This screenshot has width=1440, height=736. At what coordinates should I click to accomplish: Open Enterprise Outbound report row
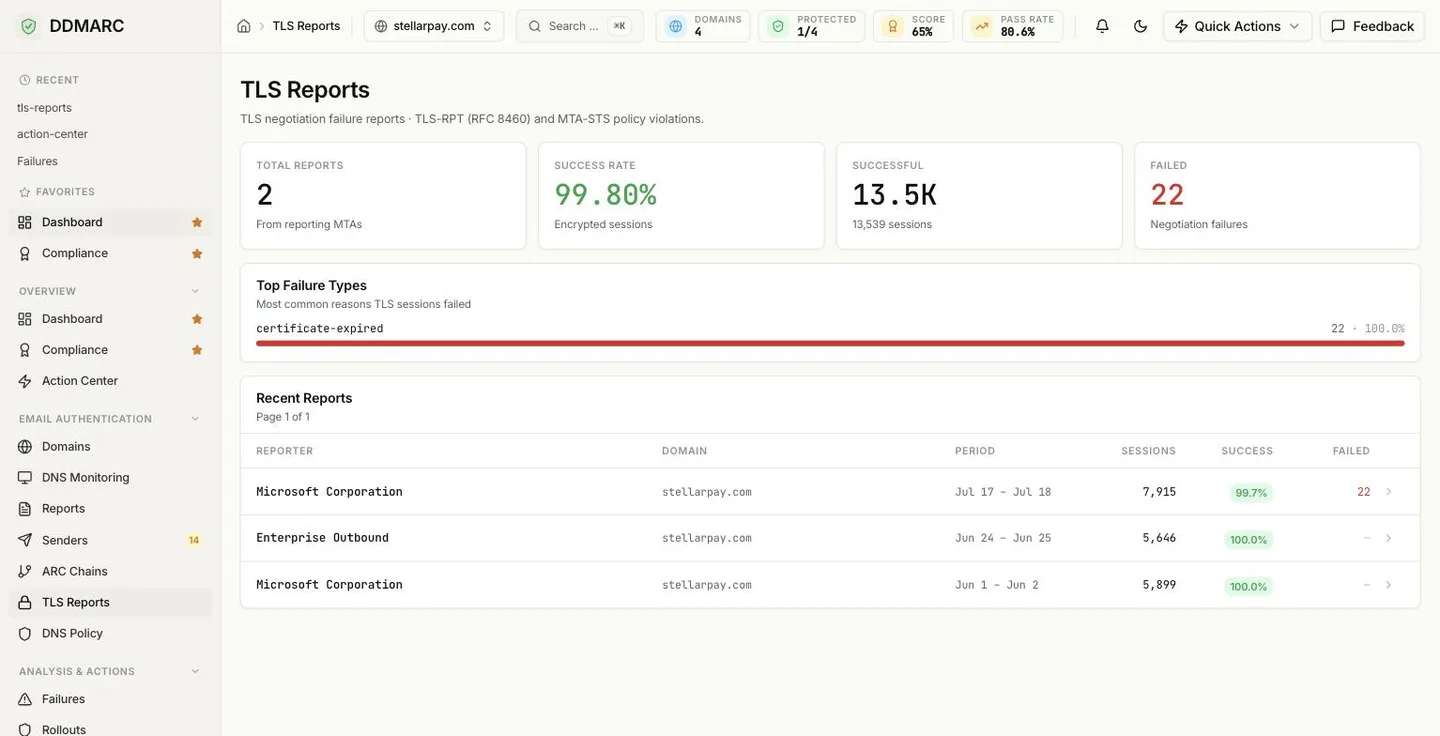point(830,538)
